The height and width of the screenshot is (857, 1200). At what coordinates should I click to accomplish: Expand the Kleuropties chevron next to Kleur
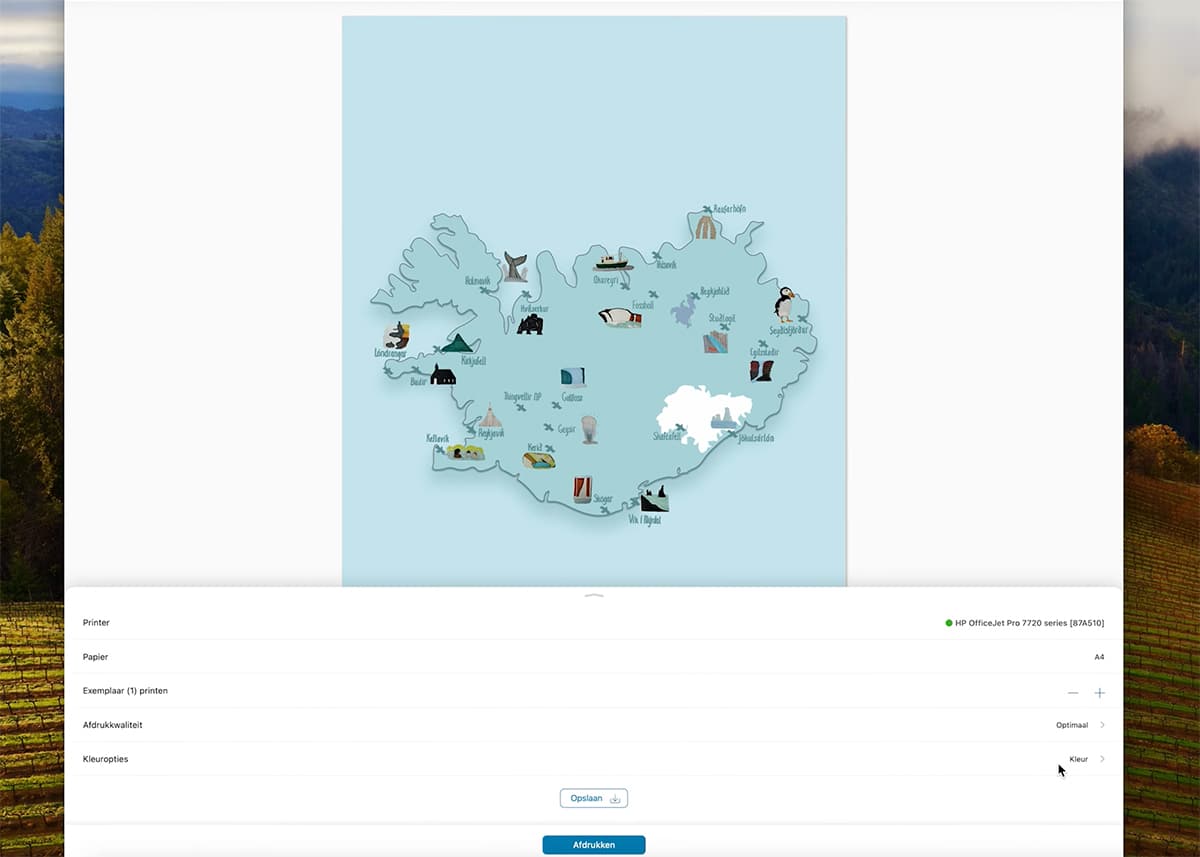pos(1102,759)
